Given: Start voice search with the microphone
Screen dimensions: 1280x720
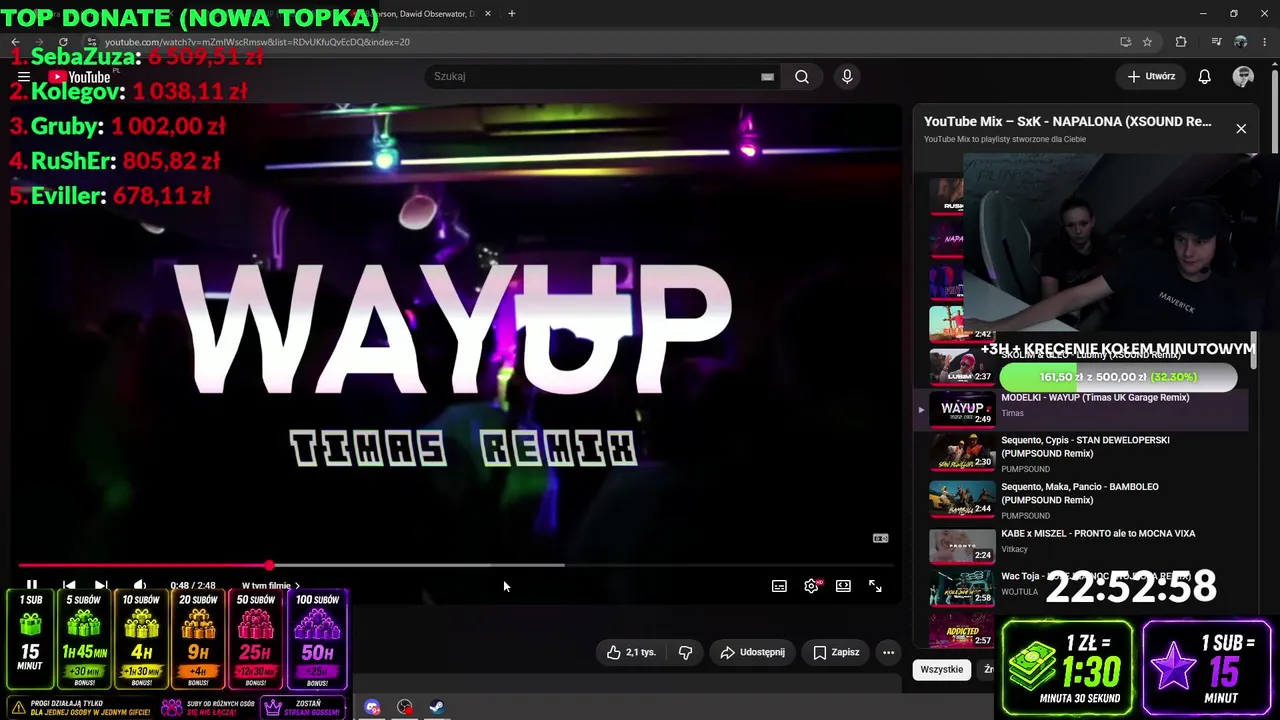Looking at the screenshot, I should pos(847,76).
